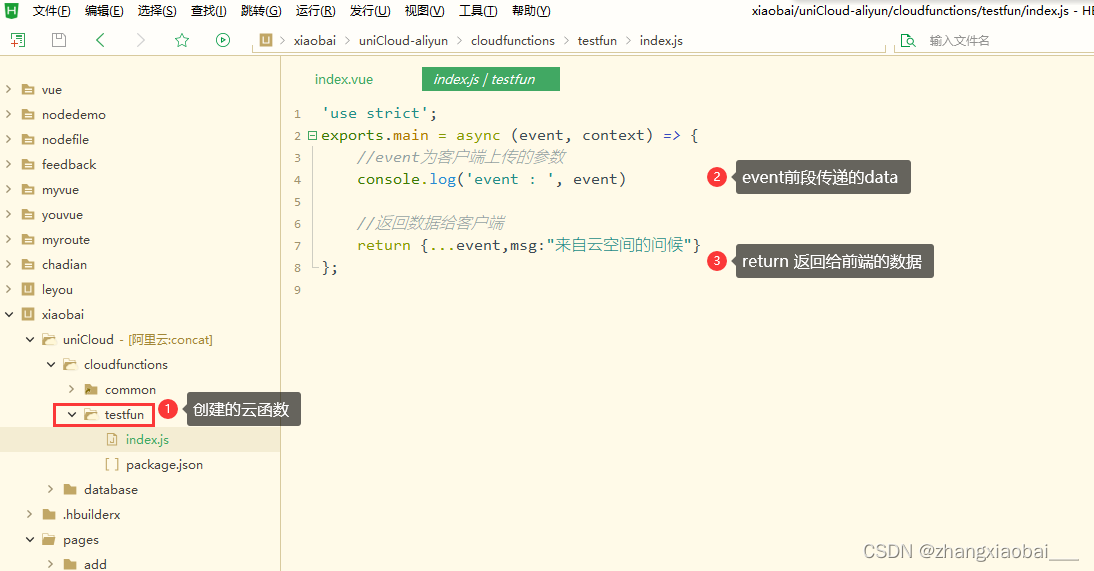This screenshot has width=1094, height=571.
Task: Go forward with the right arrow icon
Action: point(141,41)
